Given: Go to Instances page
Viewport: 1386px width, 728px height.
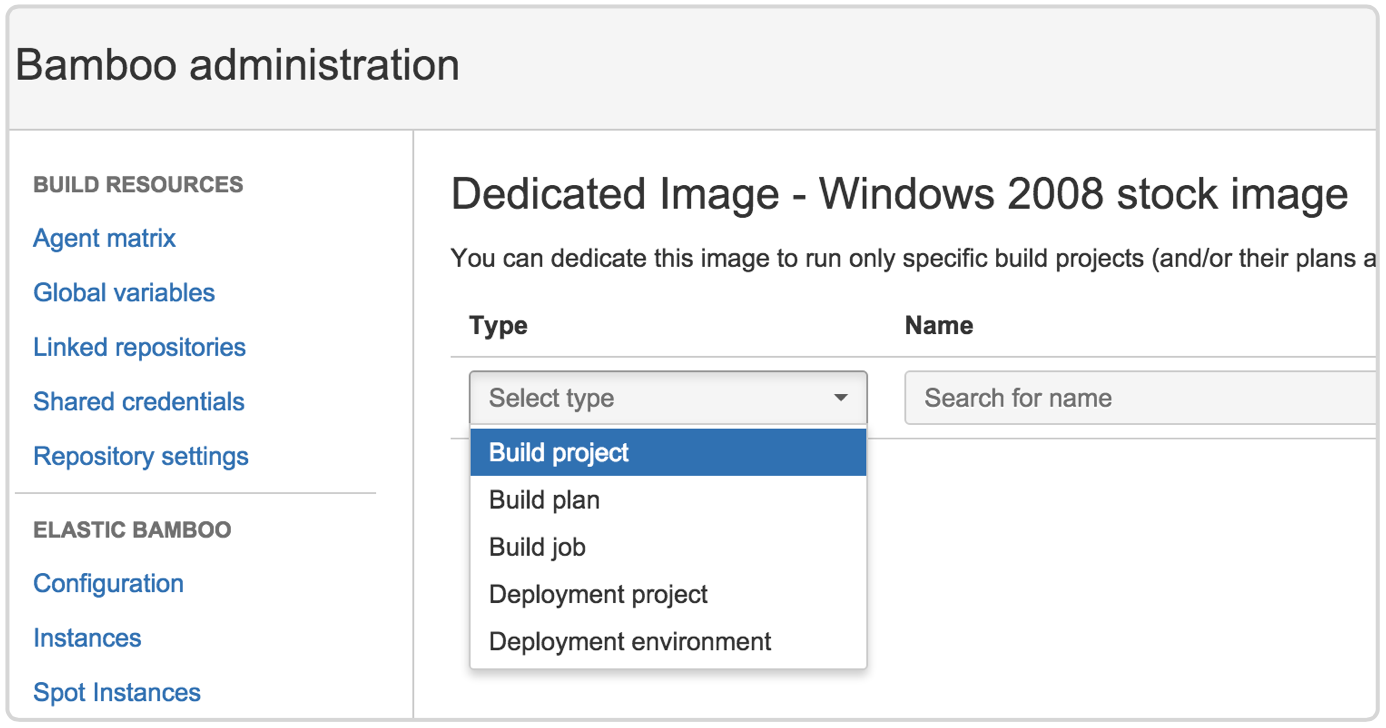Looking at the screenshot, I should coord(87,638).
